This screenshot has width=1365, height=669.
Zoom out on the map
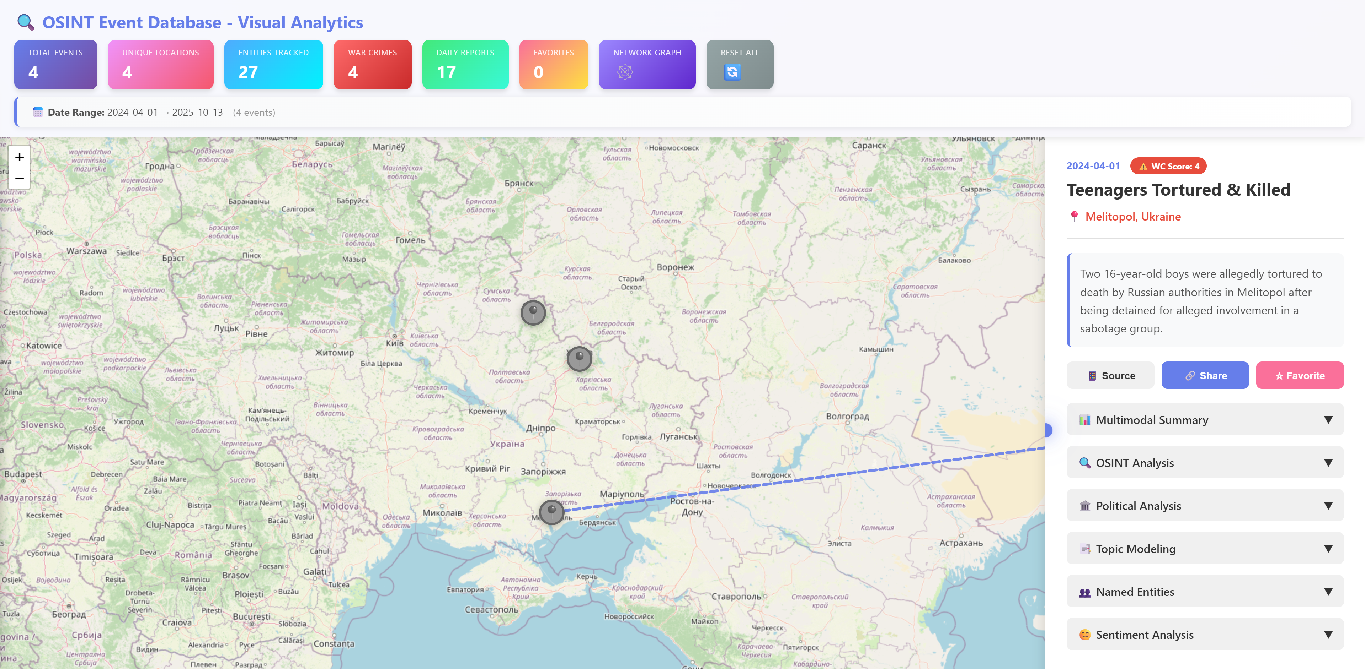(x=19, y=178)
